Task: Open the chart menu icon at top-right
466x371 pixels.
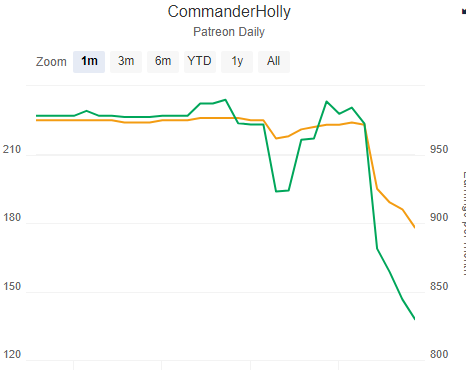Action: tap(464, 11)
